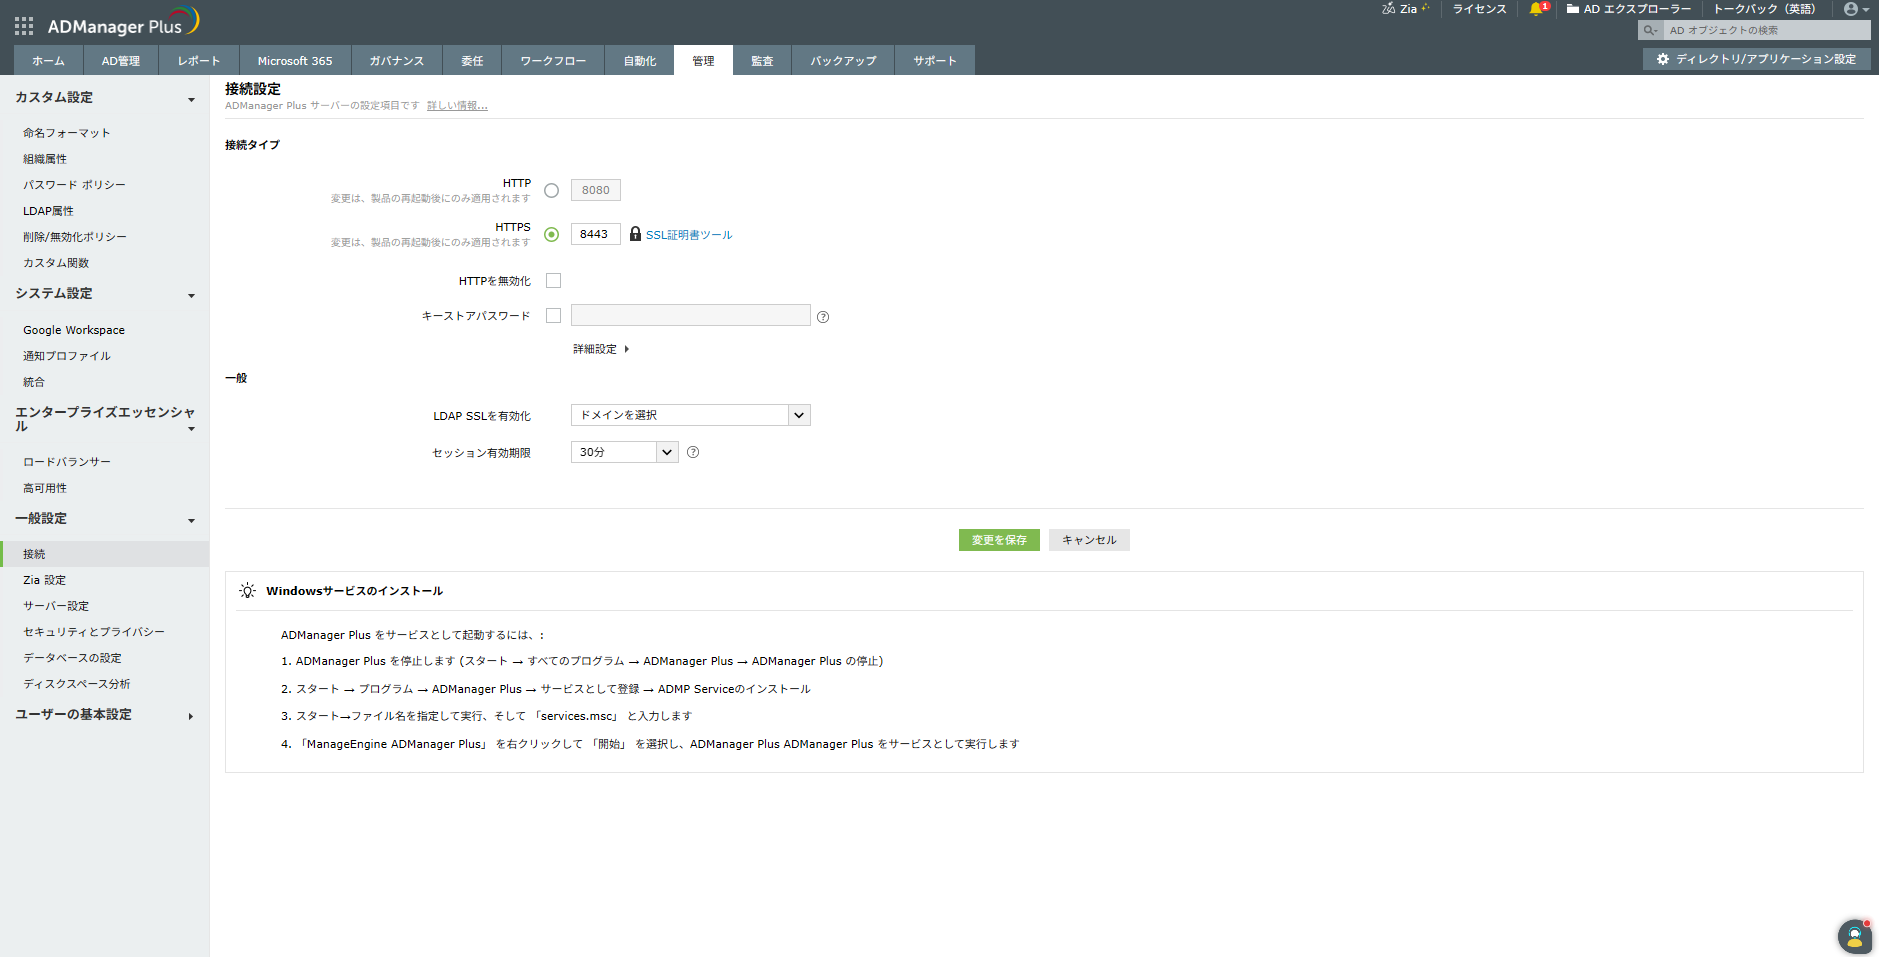Expand 詳細設定 advanced settings
This screenshot has height=957, width=1879.
601,349
